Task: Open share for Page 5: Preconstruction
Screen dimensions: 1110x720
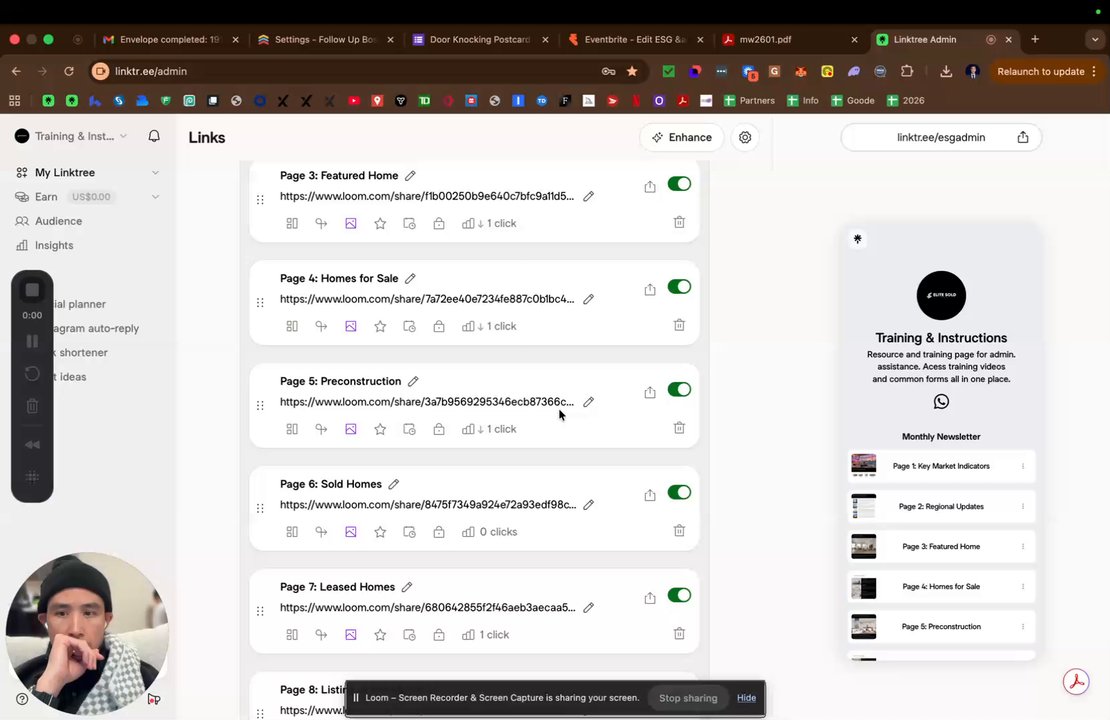Action: pos(650,392)
